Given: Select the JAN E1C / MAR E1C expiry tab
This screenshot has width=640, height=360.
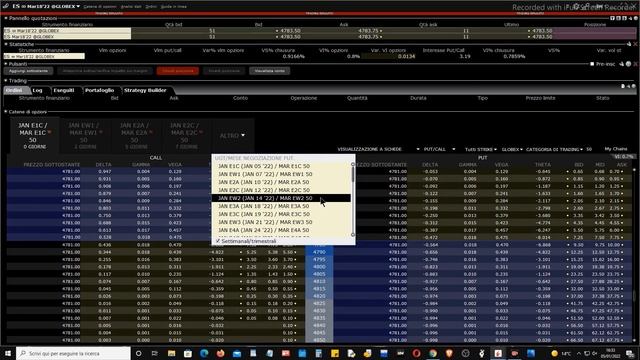Looking at the screenshot, I should [35, 135].
